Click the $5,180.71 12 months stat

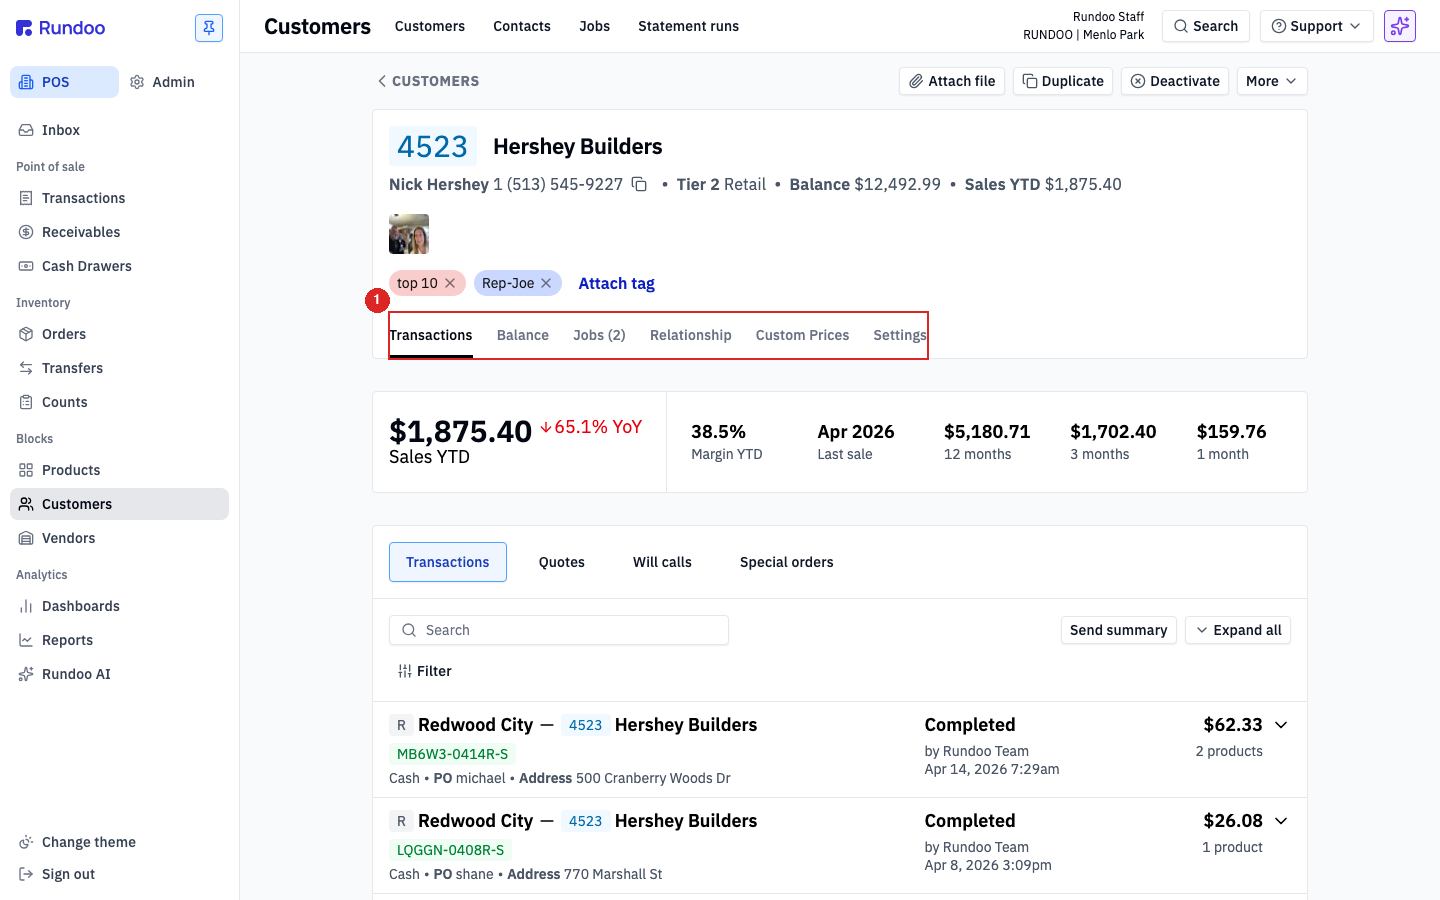pos(987,442)
